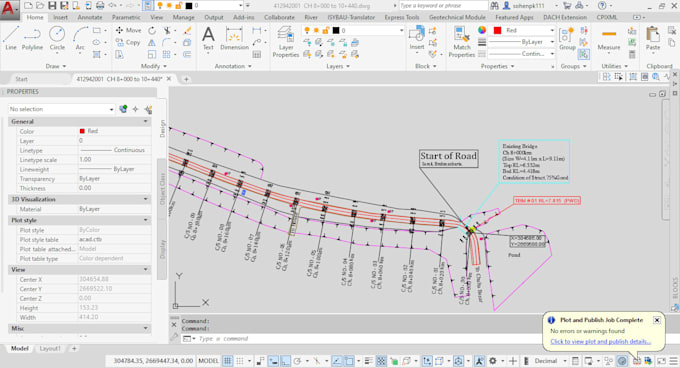Toggle object snap tracking

click(337, 361)
